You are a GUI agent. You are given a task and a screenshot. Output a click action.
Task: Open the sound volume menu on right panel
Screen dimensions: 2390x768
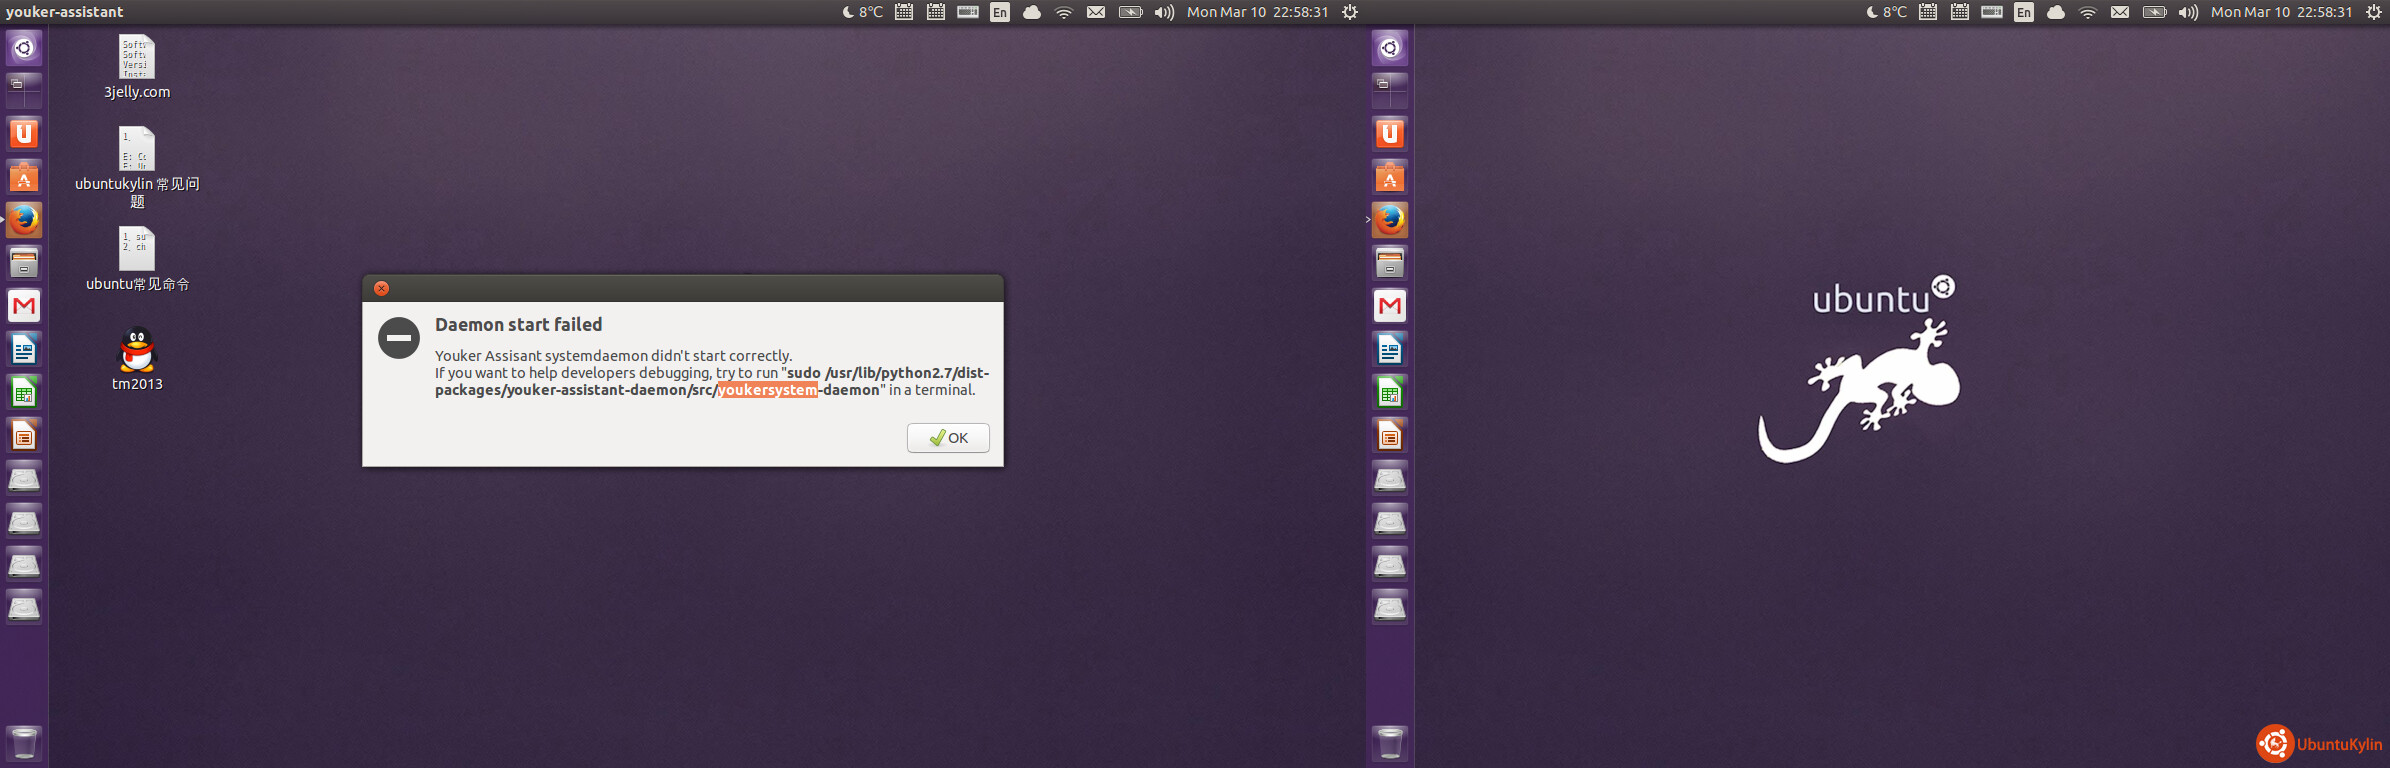[x=2188, y=12]
